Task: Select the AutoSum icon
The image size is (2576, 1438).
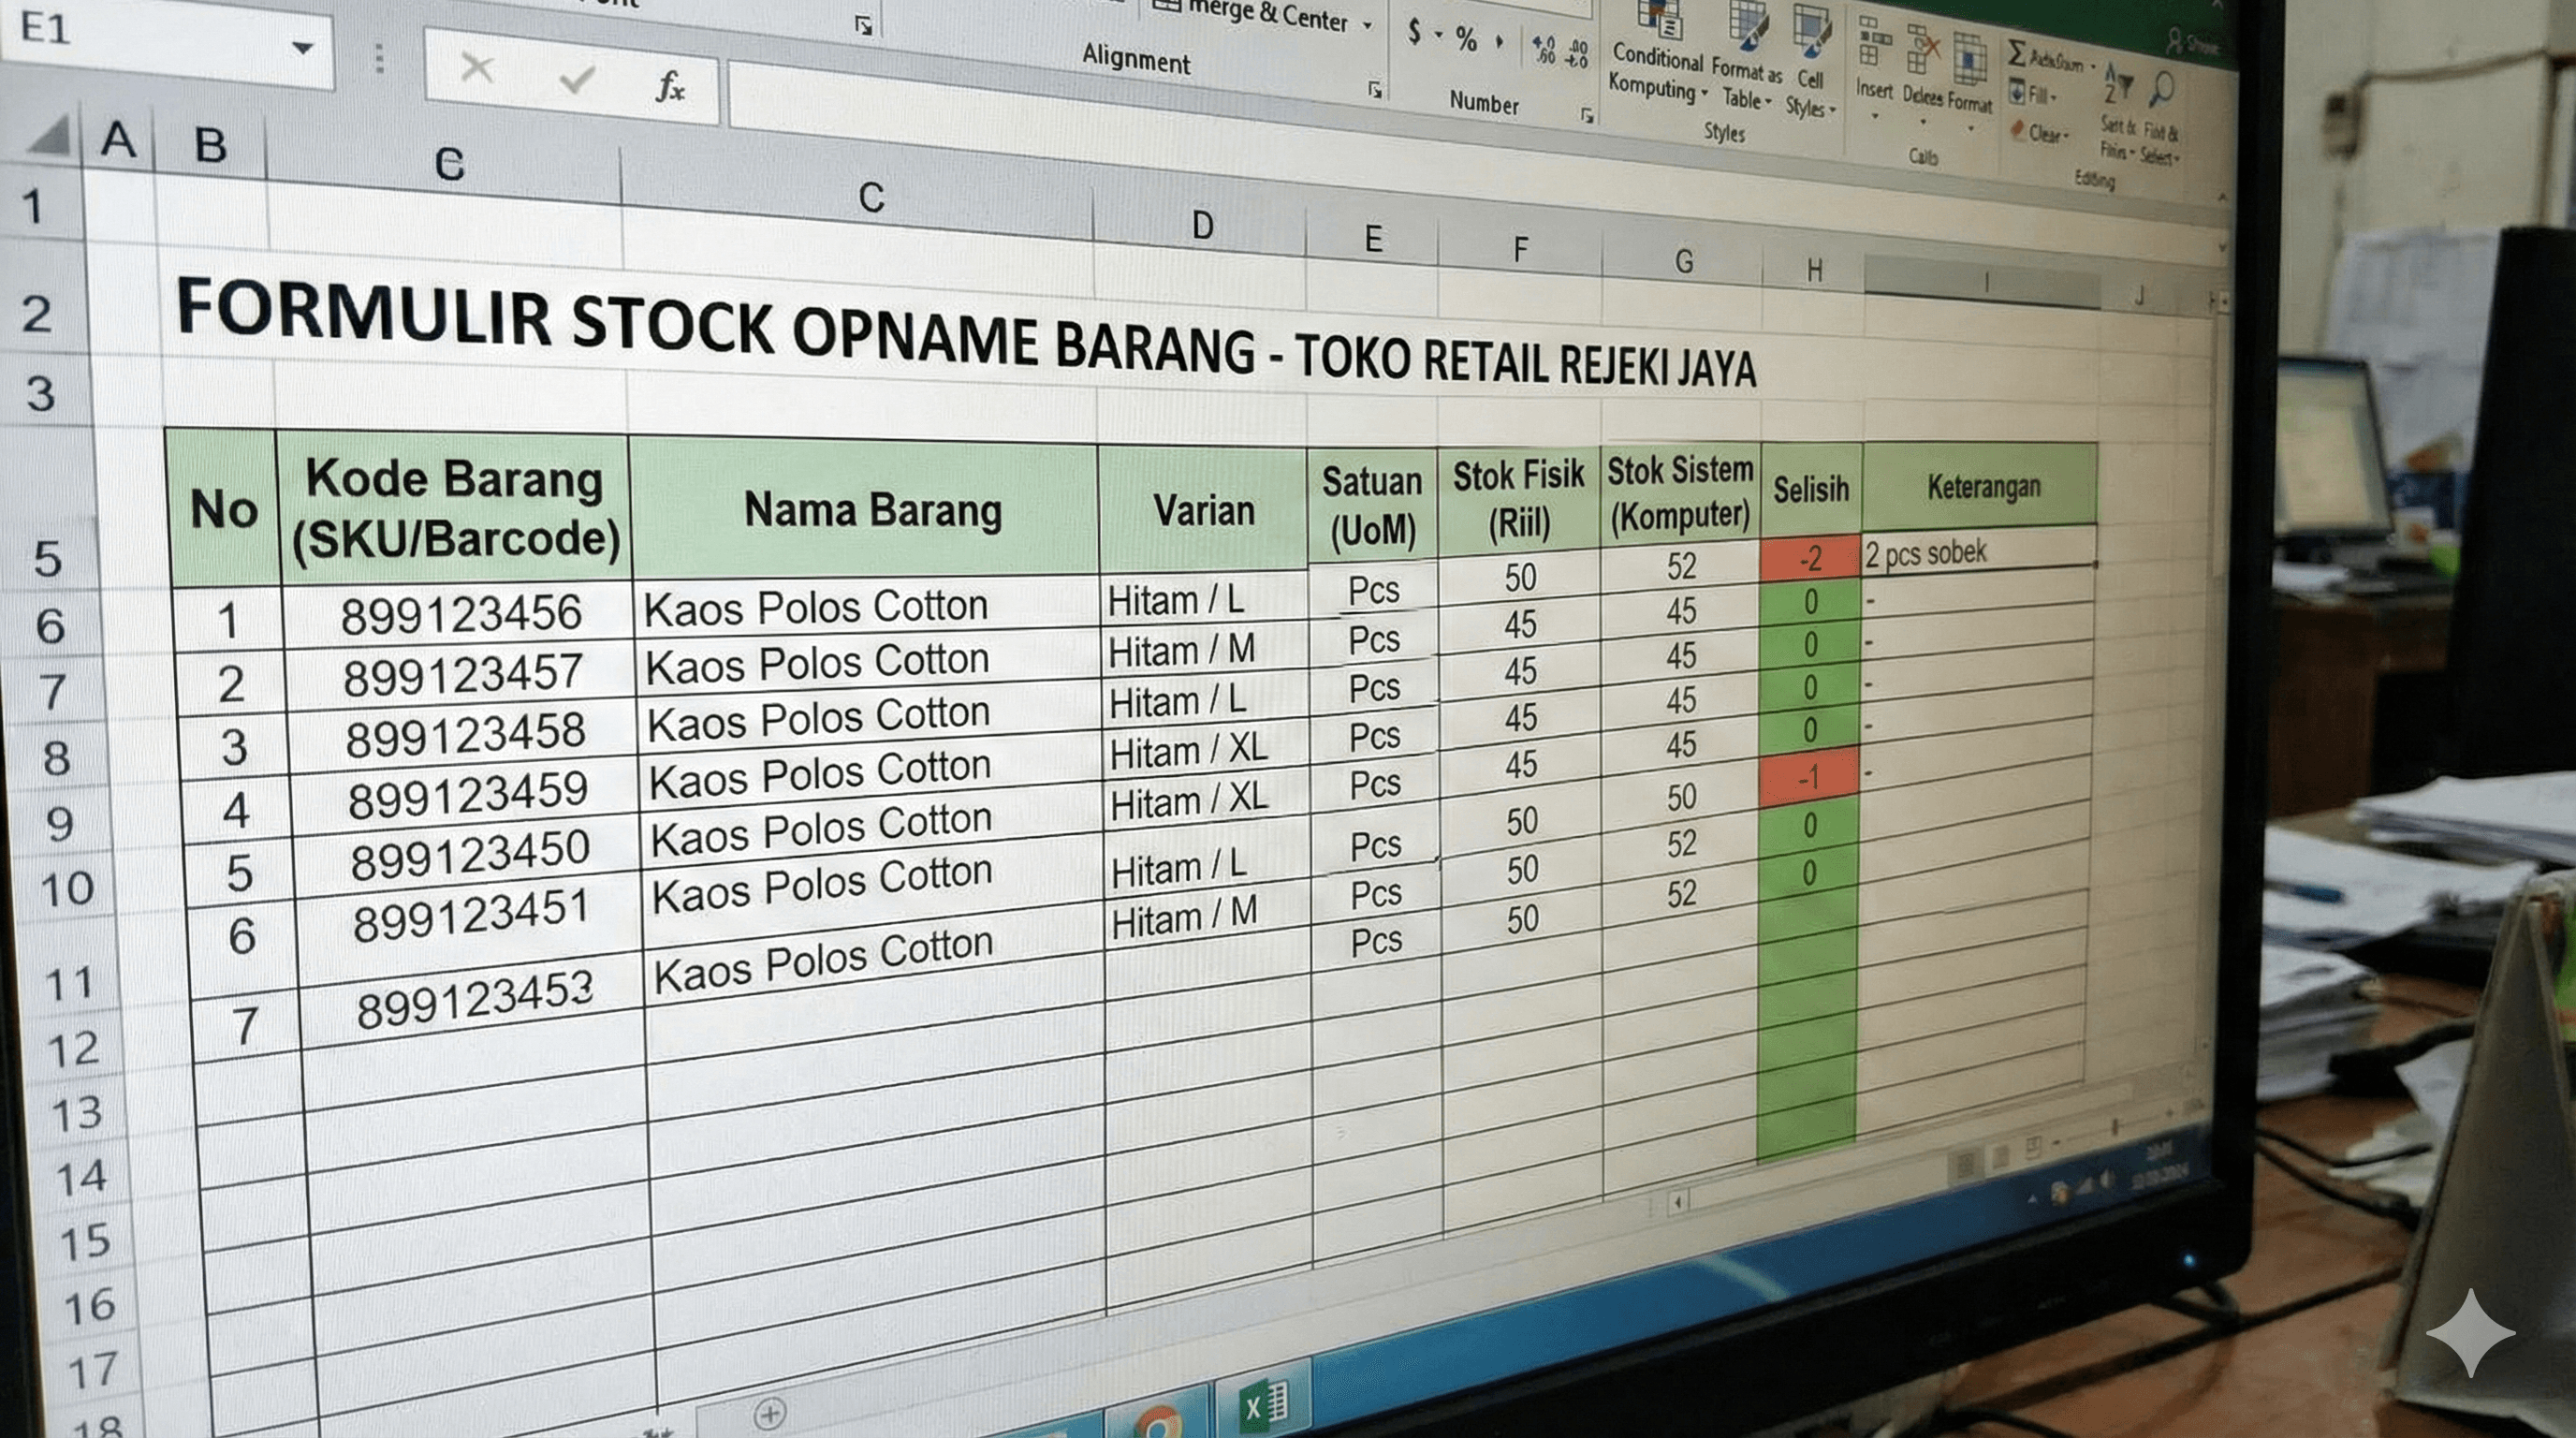Action: [x=2016, y=54]
